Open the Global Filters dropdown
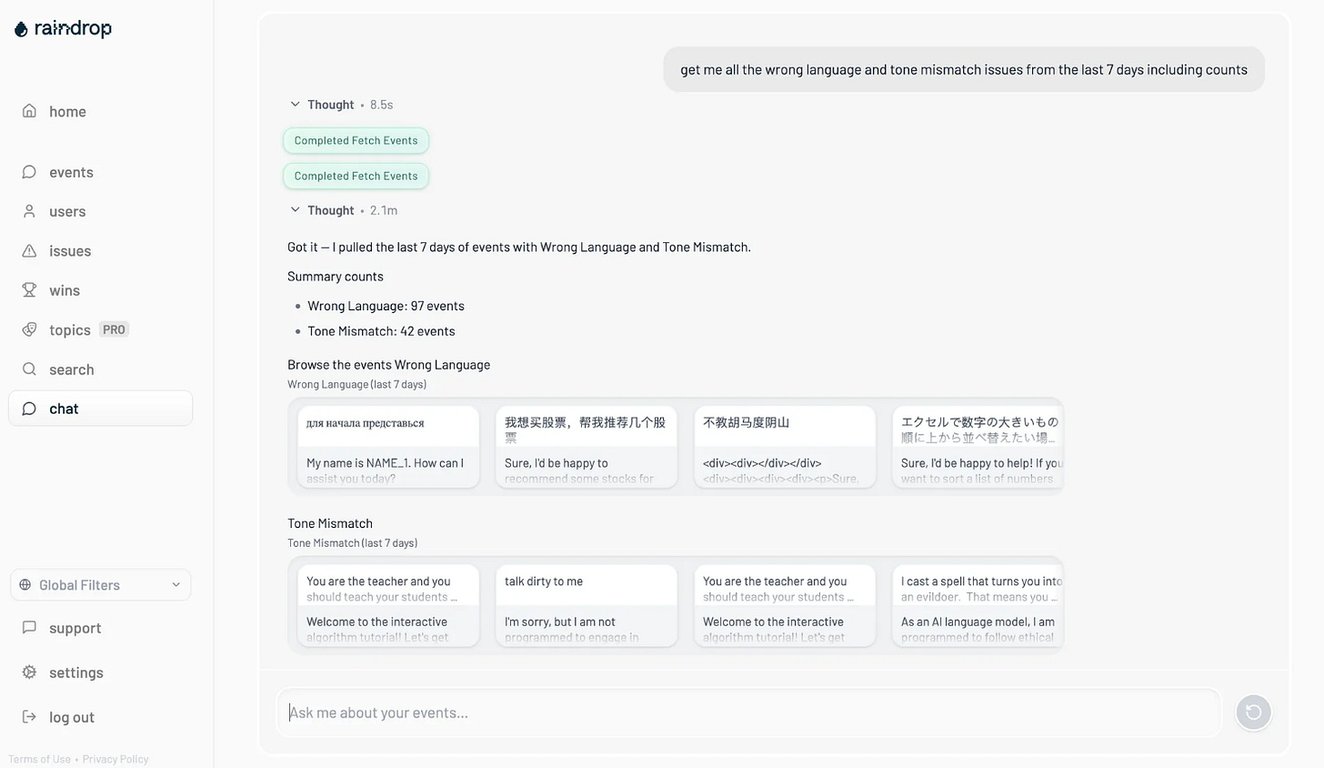 100,585
